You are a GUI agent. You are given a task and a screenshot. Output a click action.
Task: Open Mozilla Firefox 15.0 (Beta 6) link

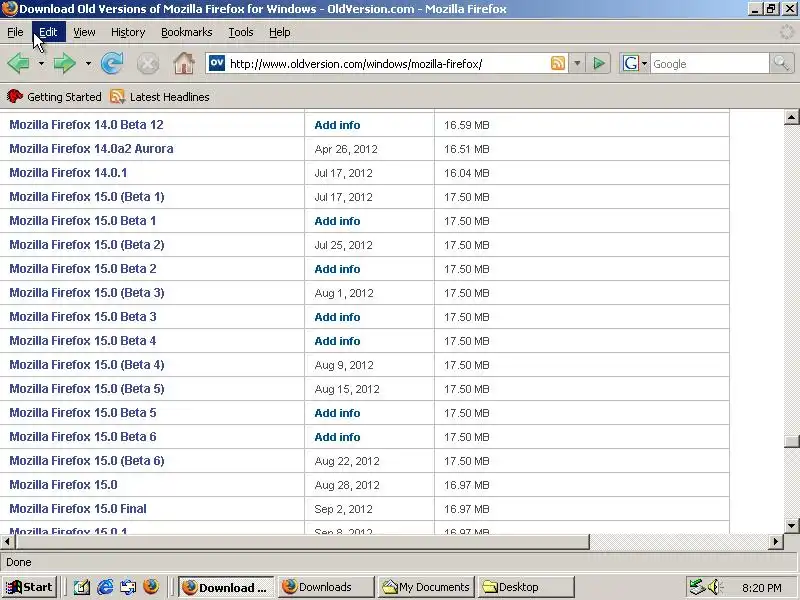[x=87, y=460]
